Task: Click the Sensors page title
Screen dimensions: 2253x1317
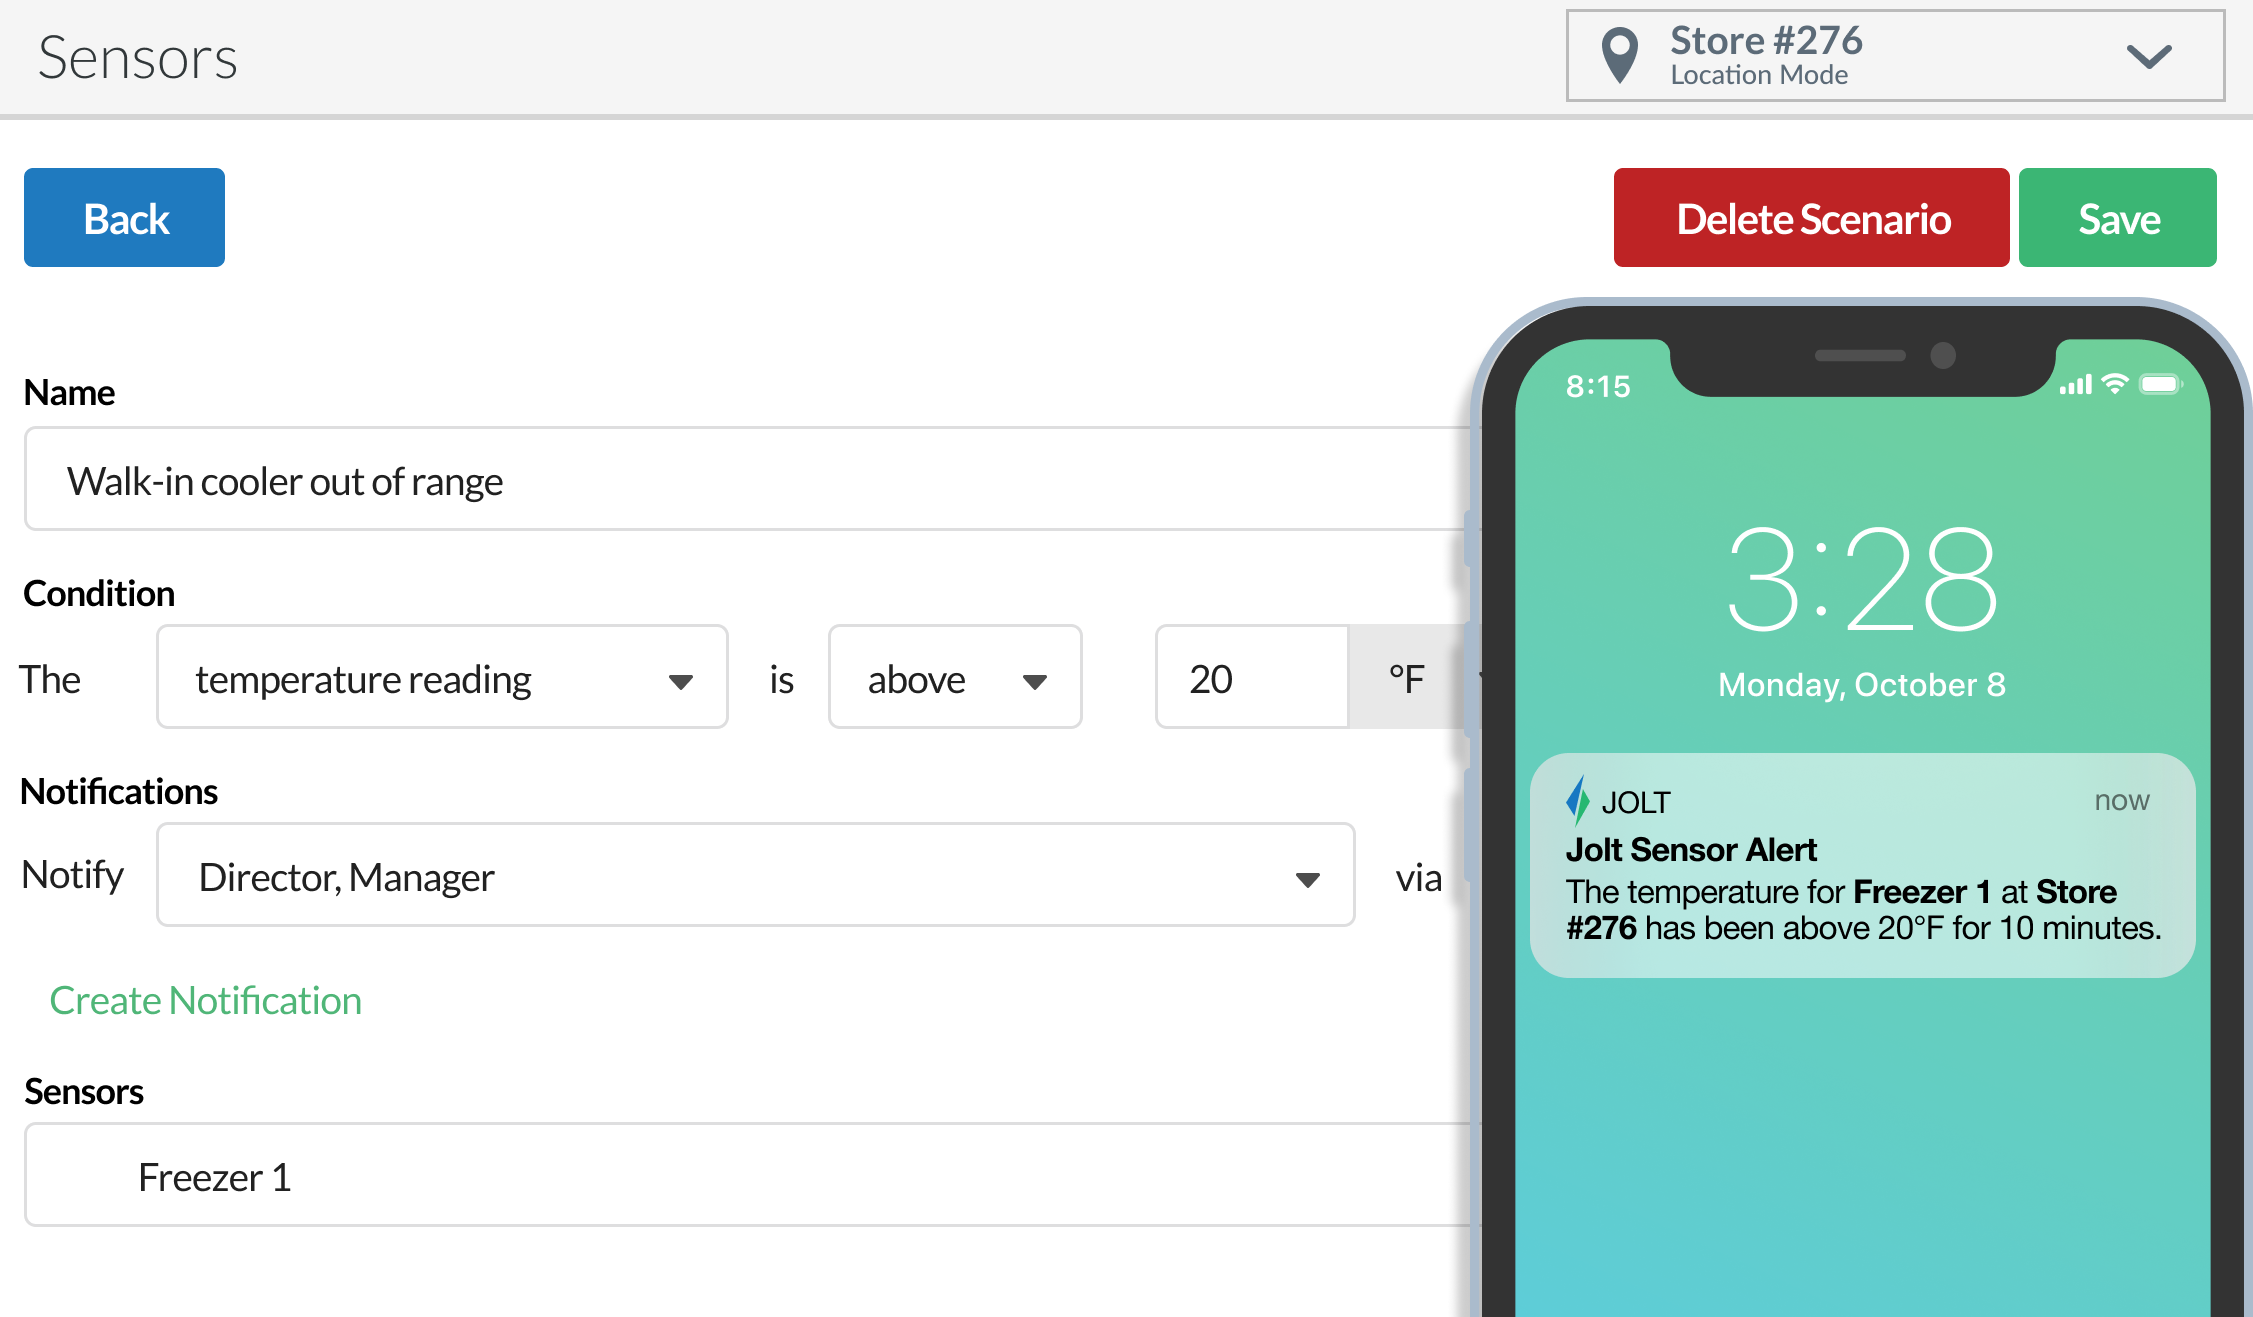Action: click(138, 58)
